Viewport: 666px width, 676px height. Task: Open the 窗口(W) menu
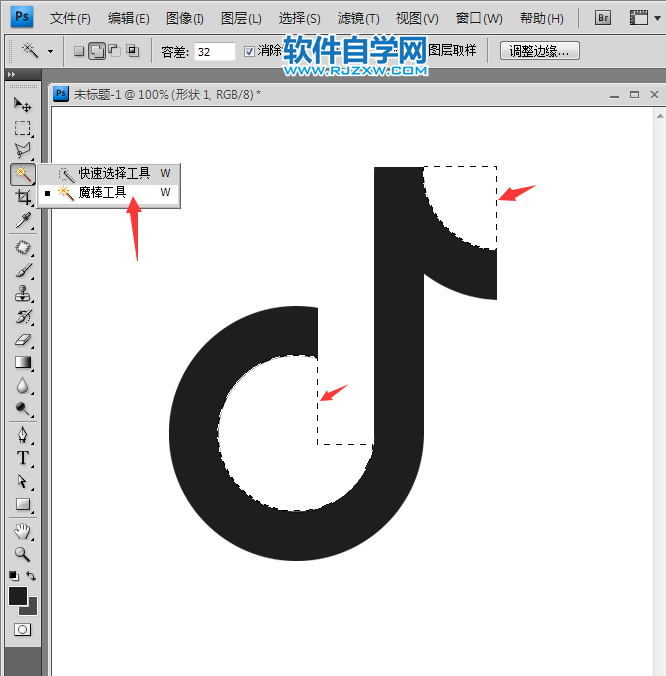479,19
